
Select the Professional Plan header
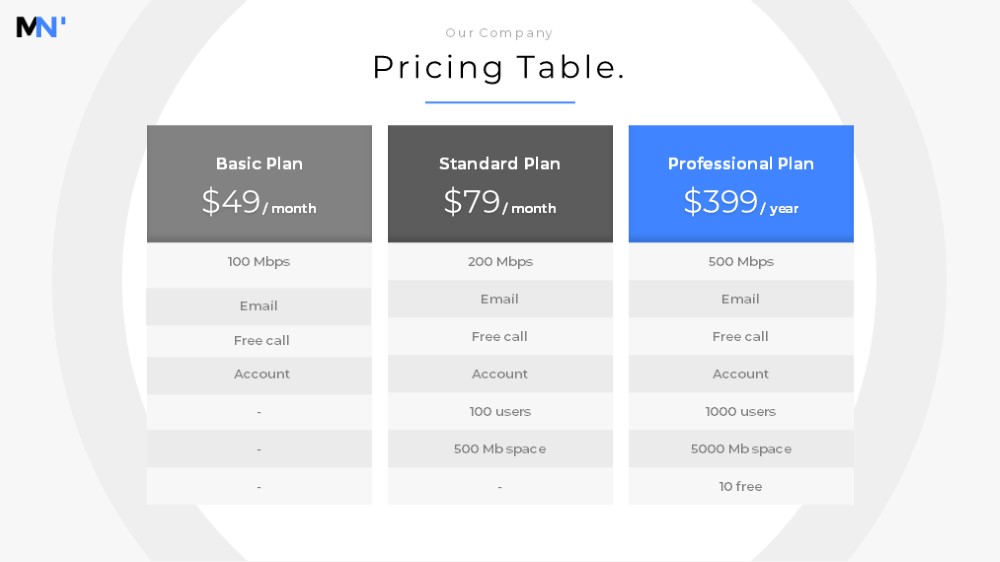coord(741,164)
